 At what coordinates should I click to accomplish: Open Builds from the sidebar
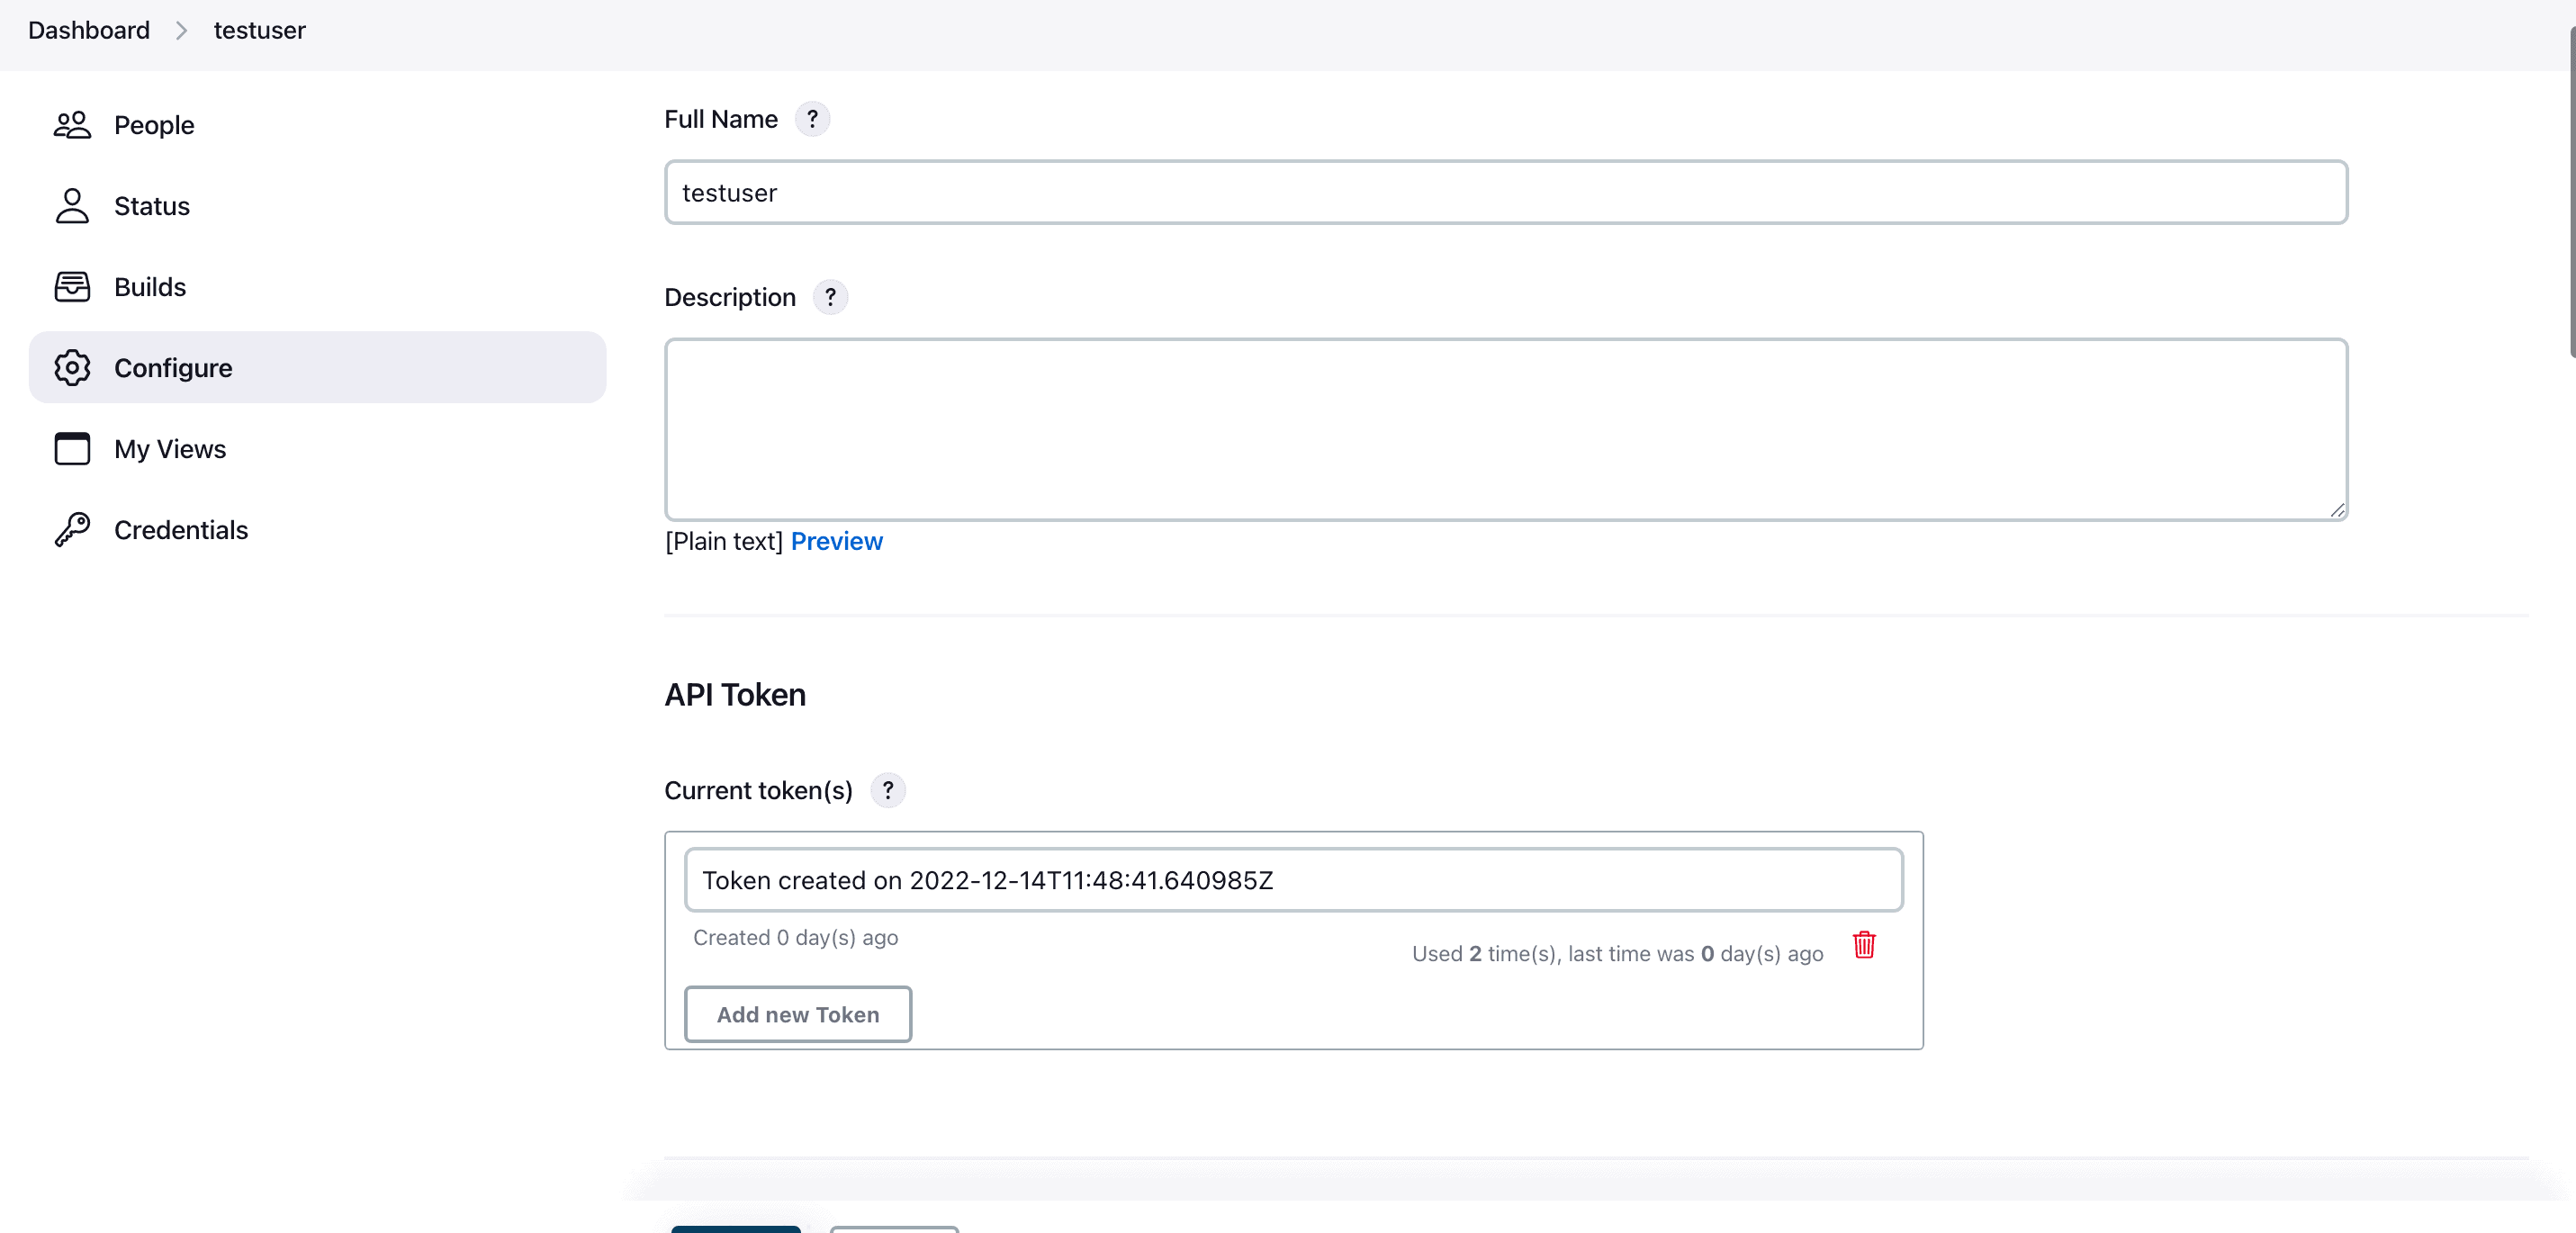[x=149, y=286]
